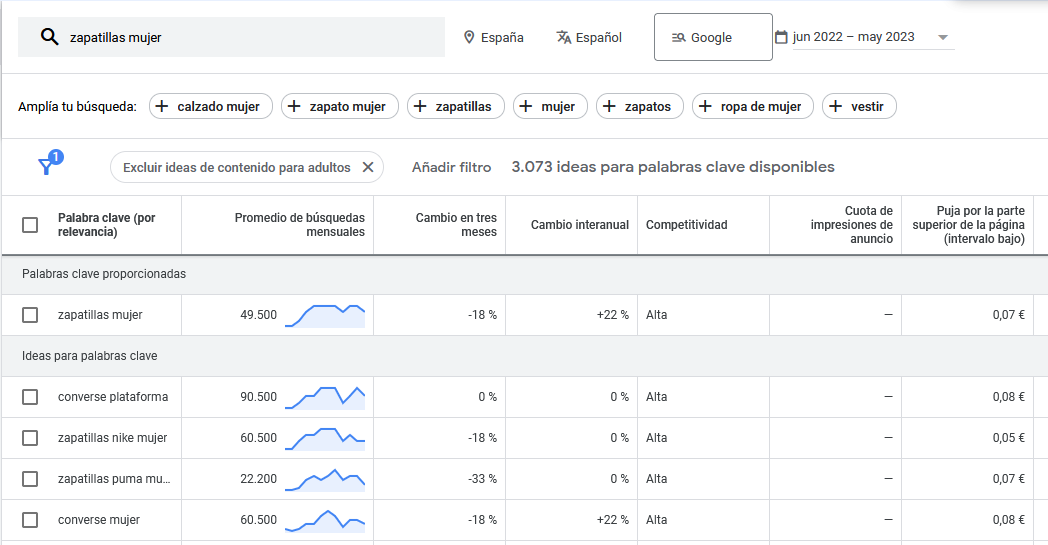Sort by Cambio interanual column header
The width and height of the screenshot is (1048, 545).
point(579,225)
